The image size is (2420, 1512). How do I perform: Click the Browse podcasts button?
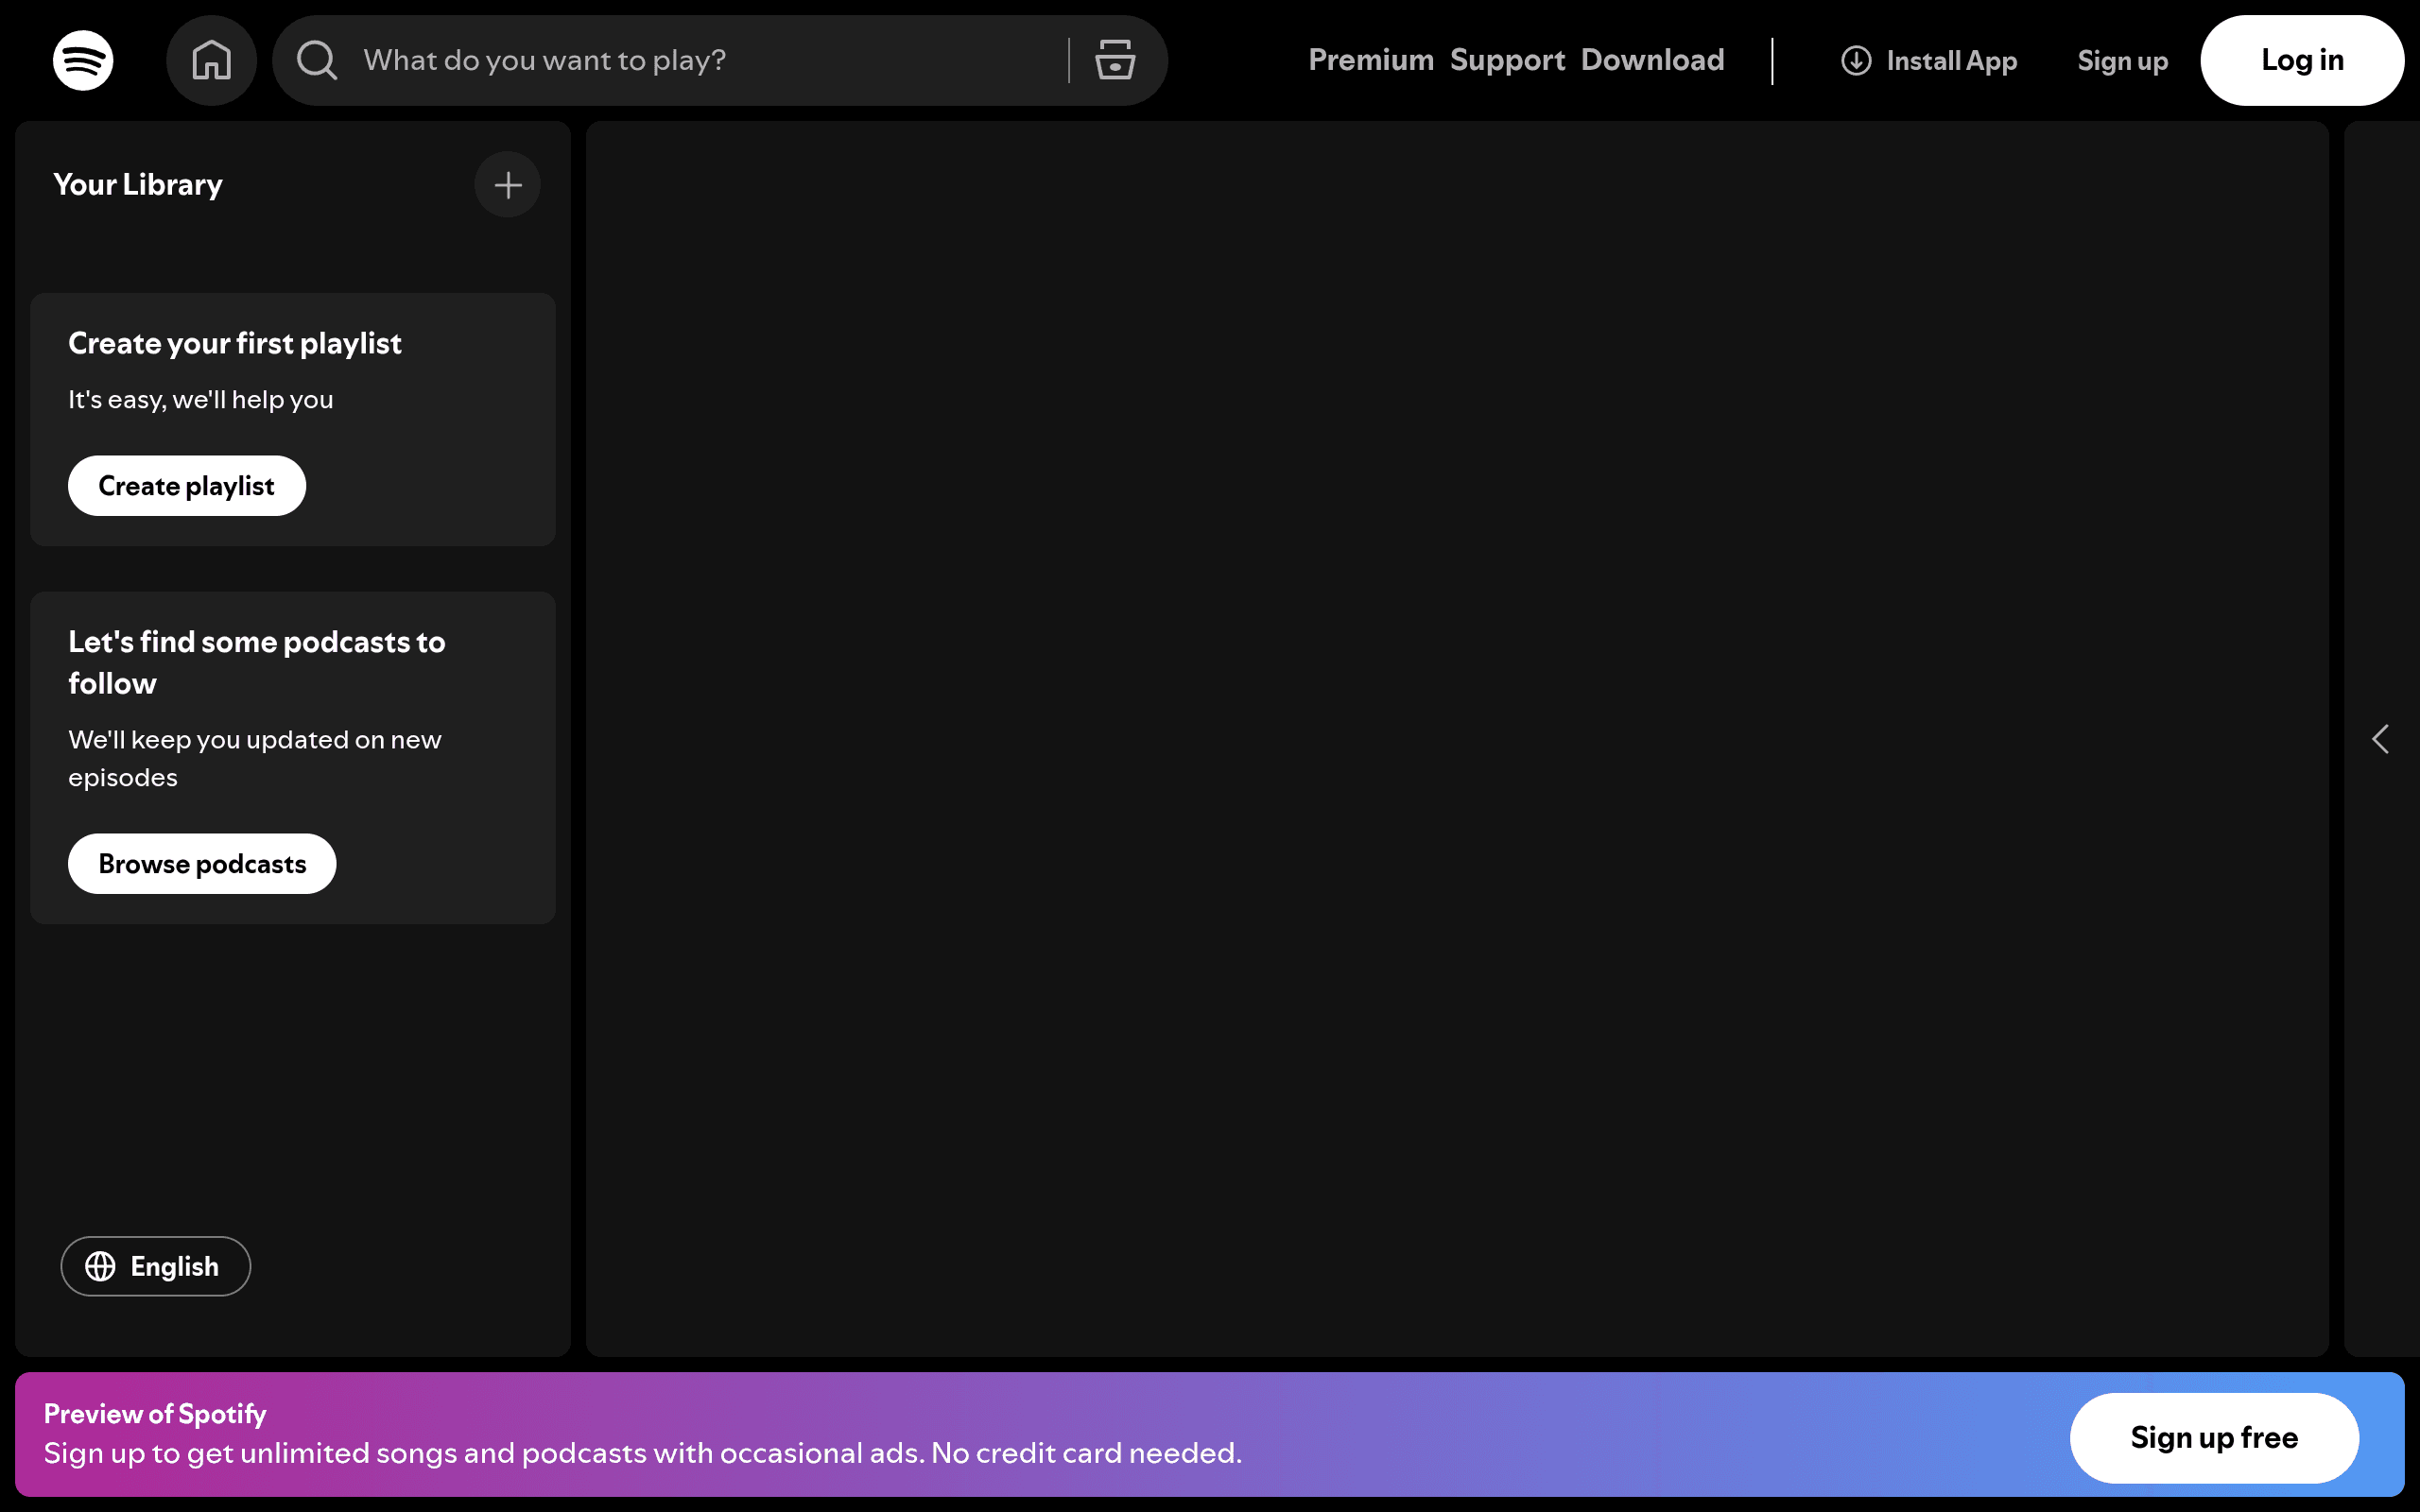(x=202, y=864)
